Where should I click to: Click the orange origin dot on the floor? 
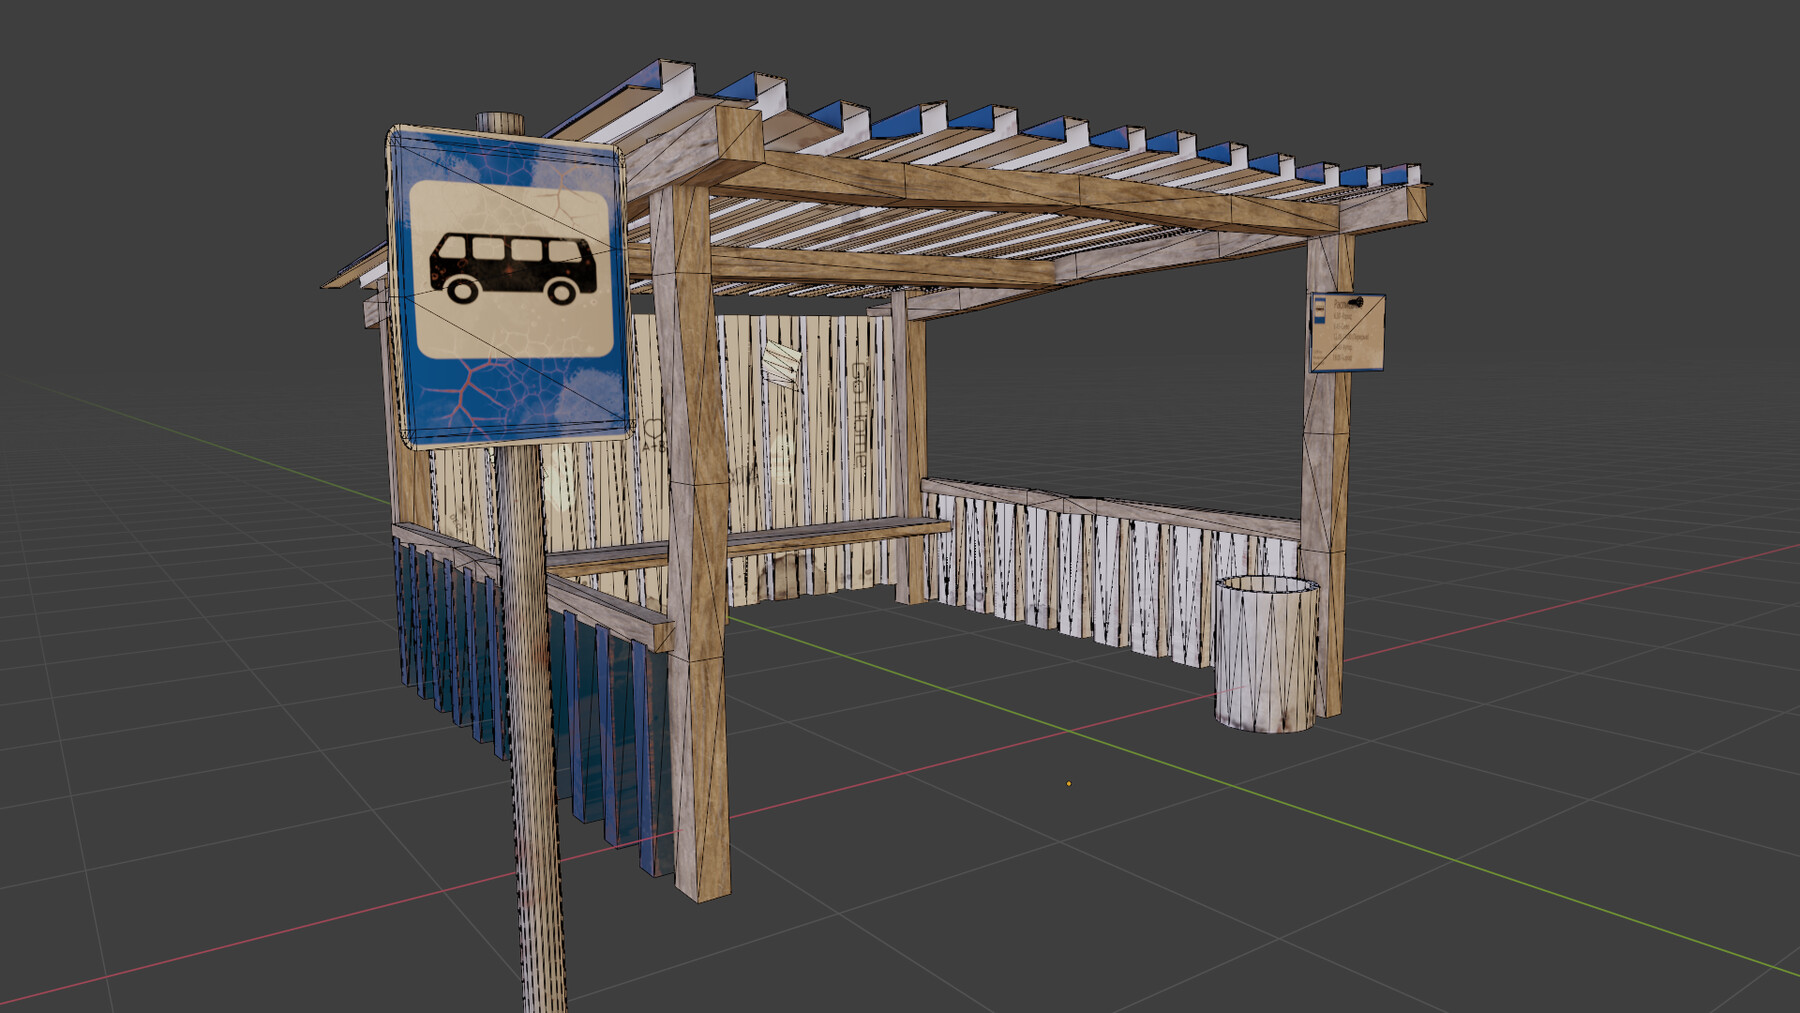point(1067,784)
